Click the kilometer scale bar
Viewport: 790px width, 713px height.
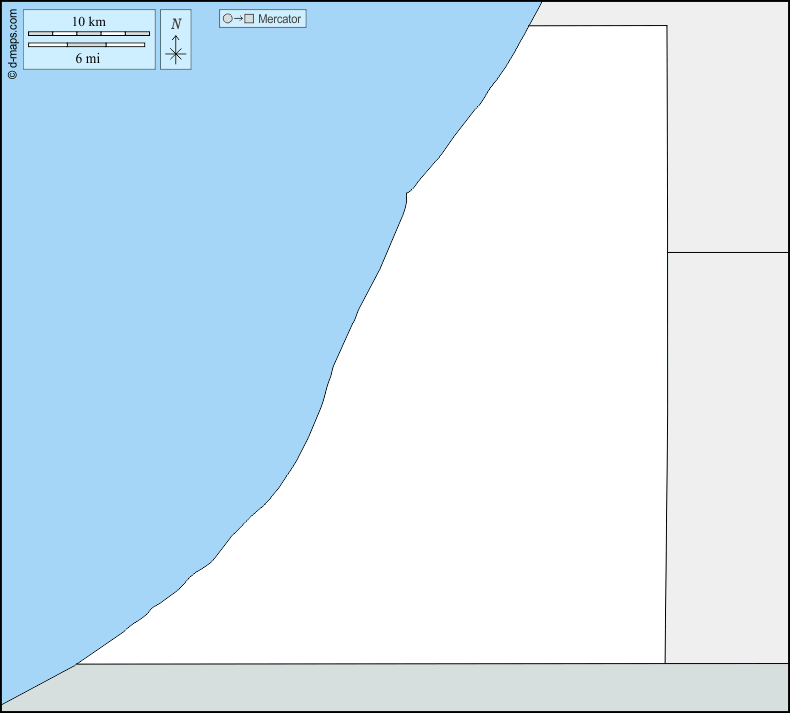point(89,33)
